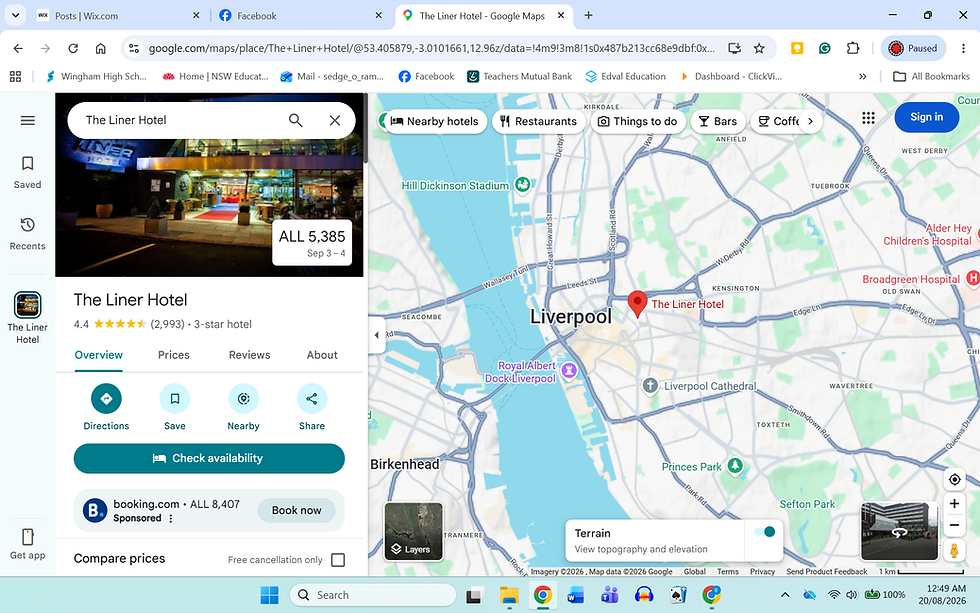Activate the Street View pegman icon
Viewport: 980px width, 613px height.
[x=954, y=551]
